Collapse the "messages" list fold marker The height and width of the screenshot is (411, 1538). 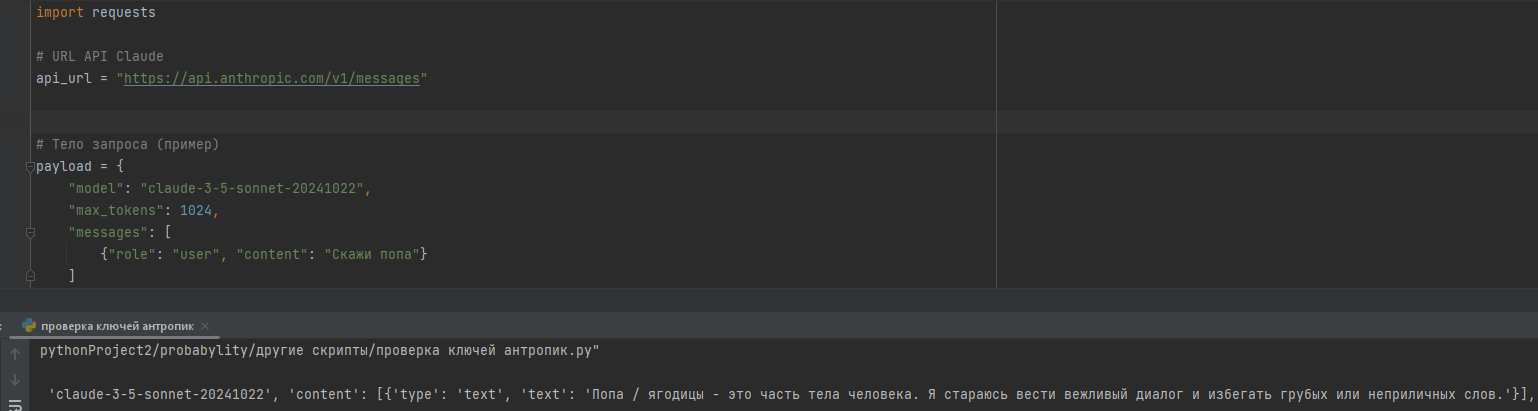(30, 232)
